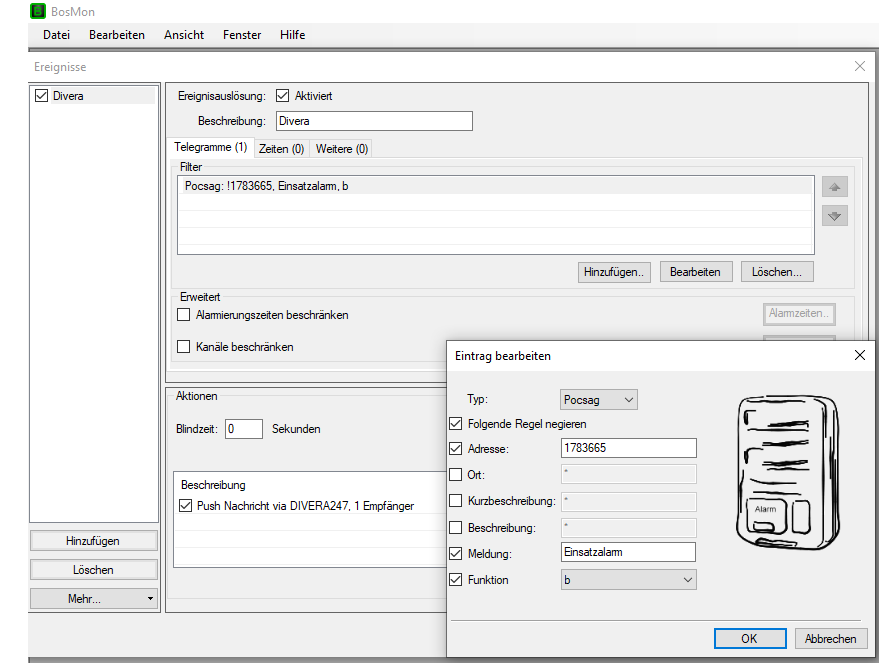Open the Typ Pocsag dropdown
The image size is (879, 663).
(598, 400)
